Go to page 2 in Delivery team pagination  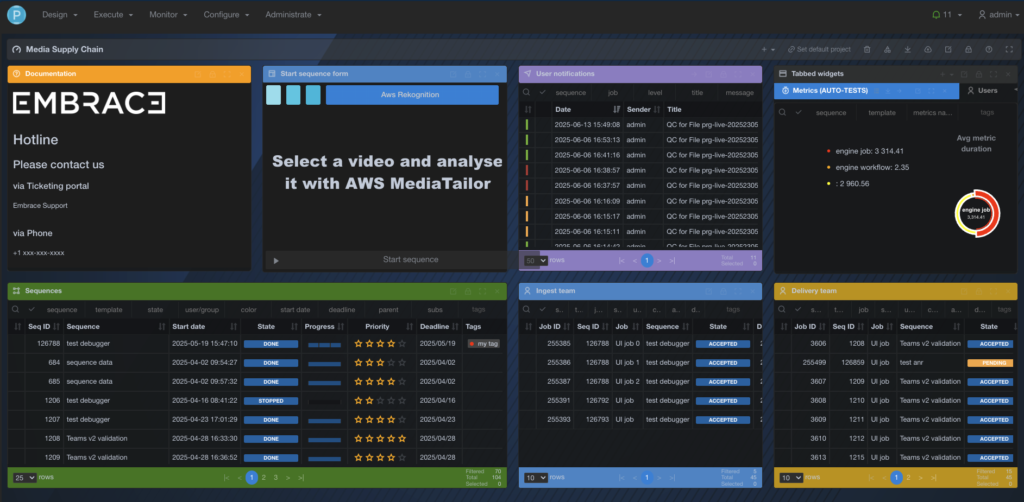(908, 478)
